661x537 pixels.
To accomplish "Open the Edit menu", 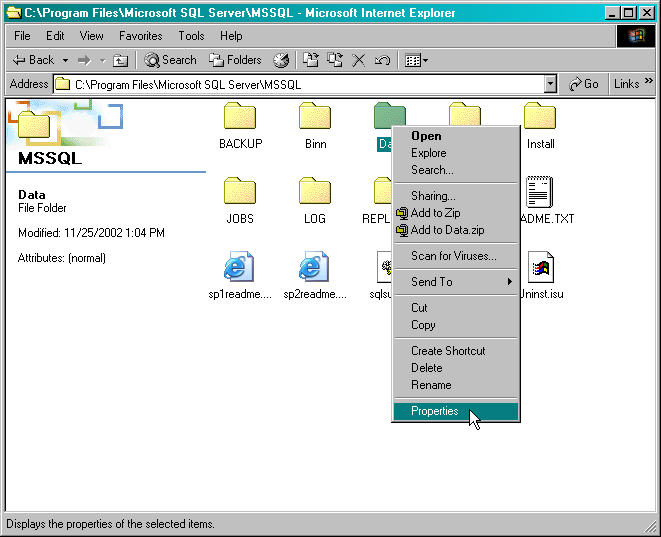I will point(55,36).
